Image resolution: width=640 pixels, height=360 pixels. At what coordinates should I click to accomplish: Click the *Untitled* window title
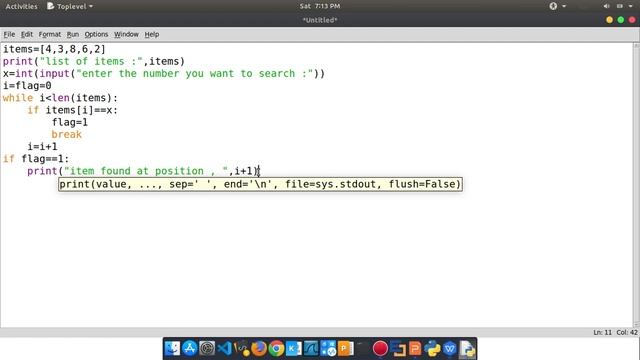pos(320,20)
